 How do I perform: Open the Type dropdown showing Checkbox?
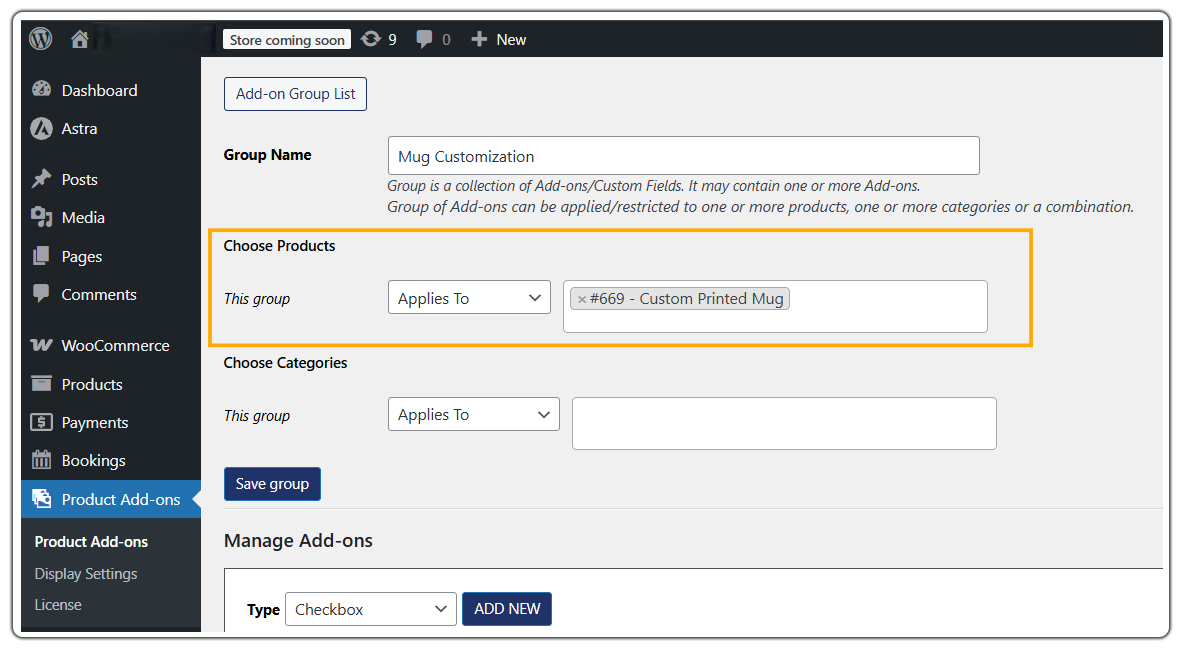370,609
